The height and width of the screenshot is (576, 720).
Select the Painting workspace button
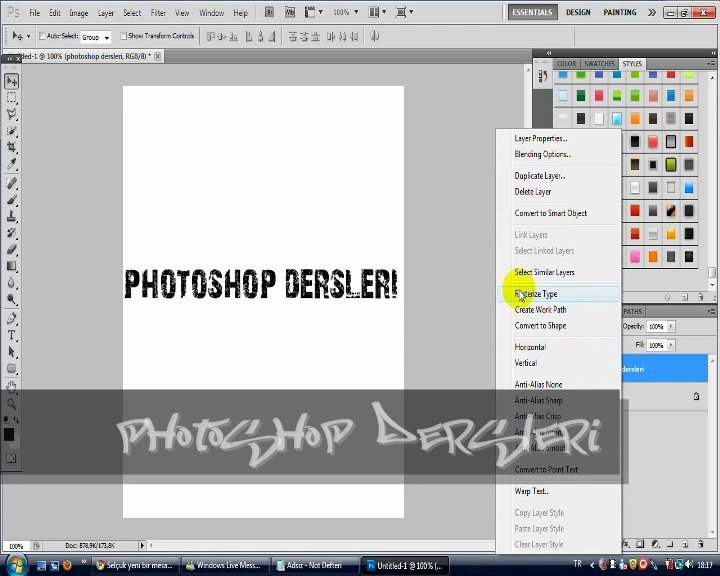click(x=619, y=12)
